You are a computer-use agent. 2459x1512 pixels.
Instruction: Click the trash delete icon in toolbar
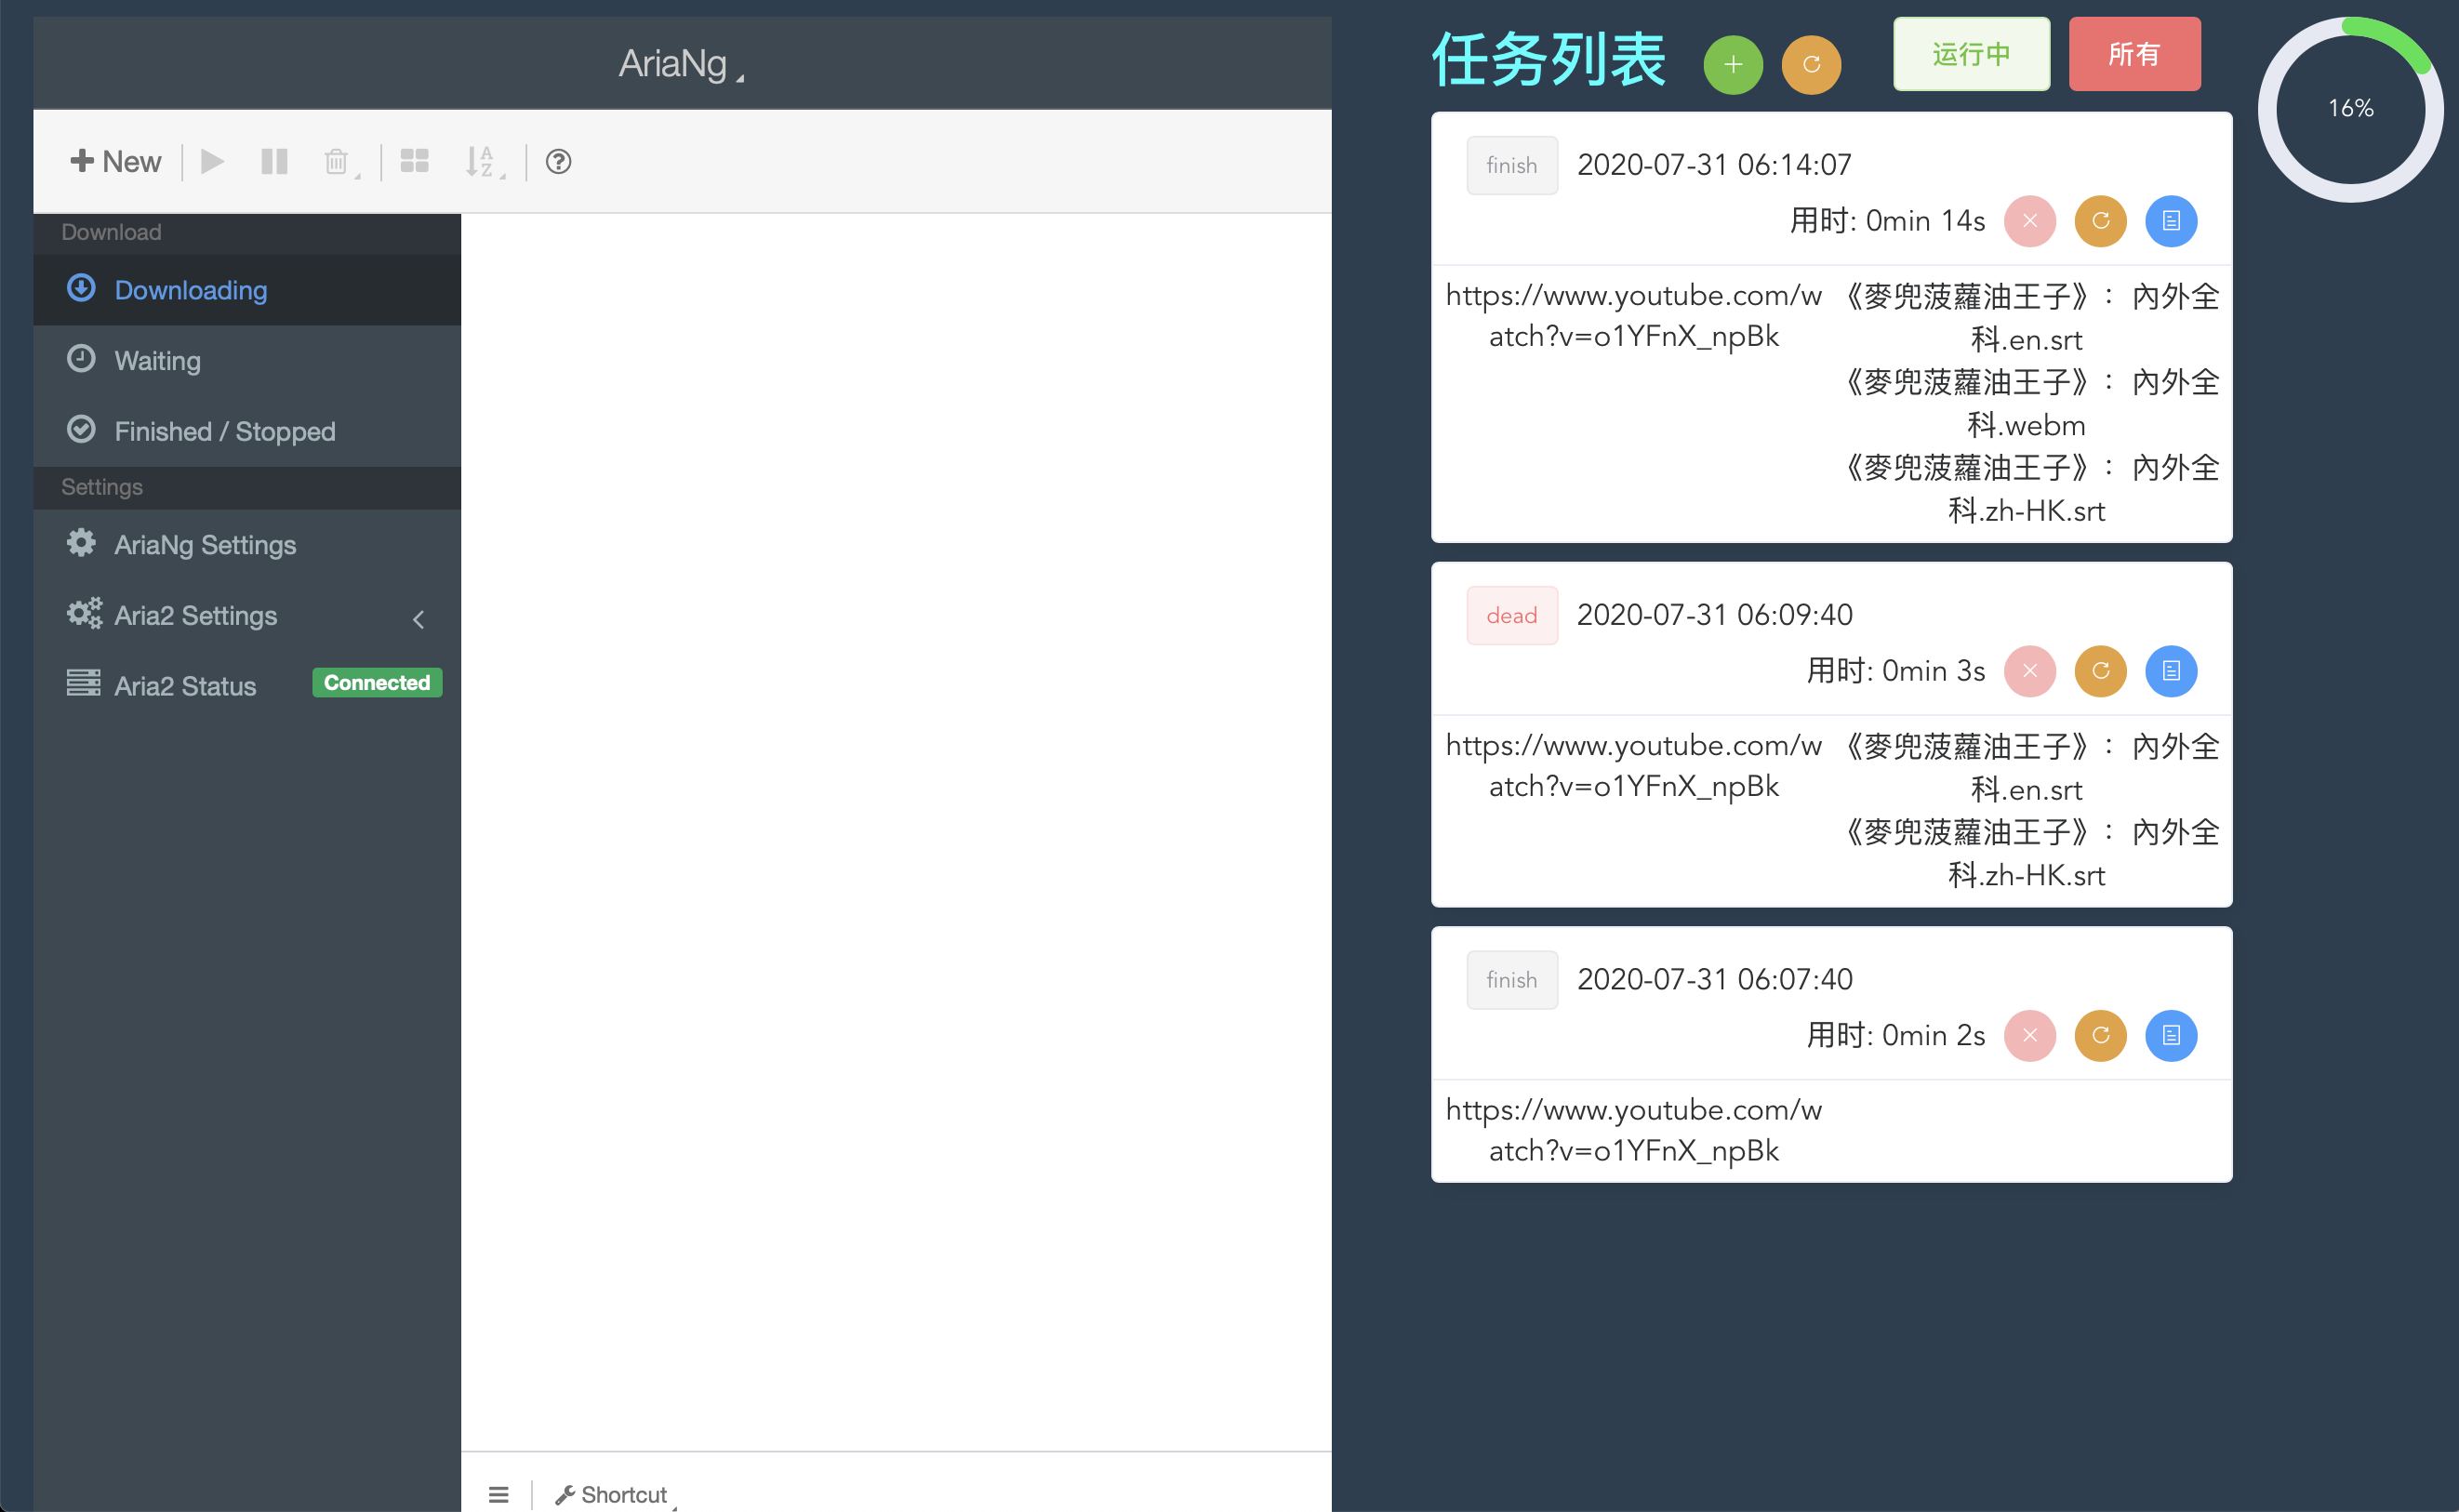(336, 161)
